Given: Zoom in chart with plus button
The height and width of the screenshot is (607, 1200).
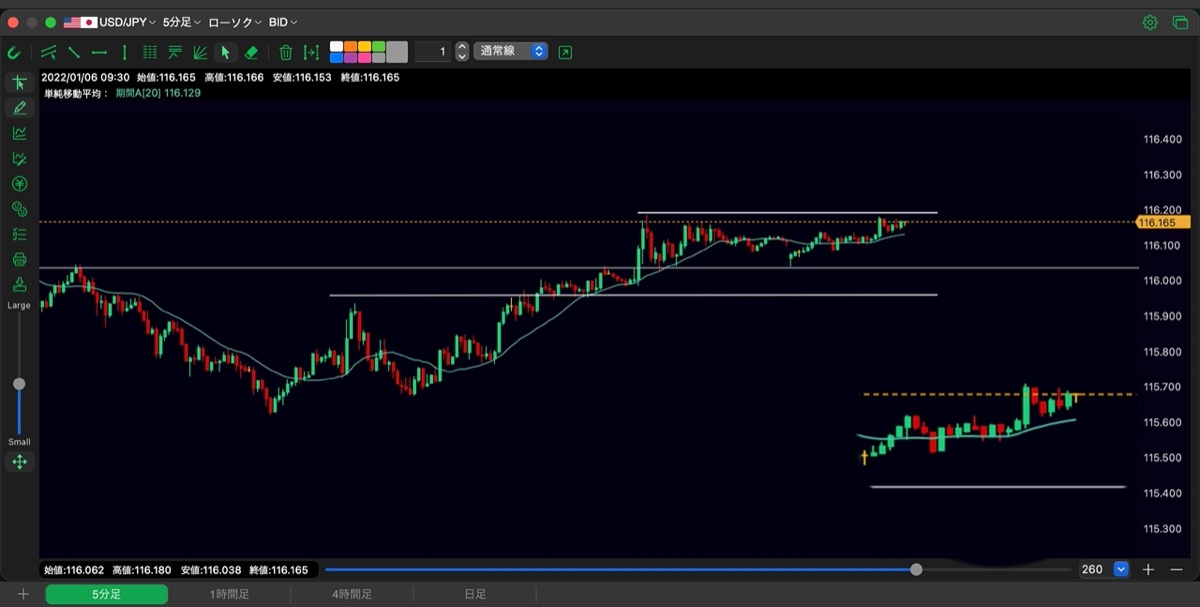Looking at the screenshot, I should pos(1148,569).
